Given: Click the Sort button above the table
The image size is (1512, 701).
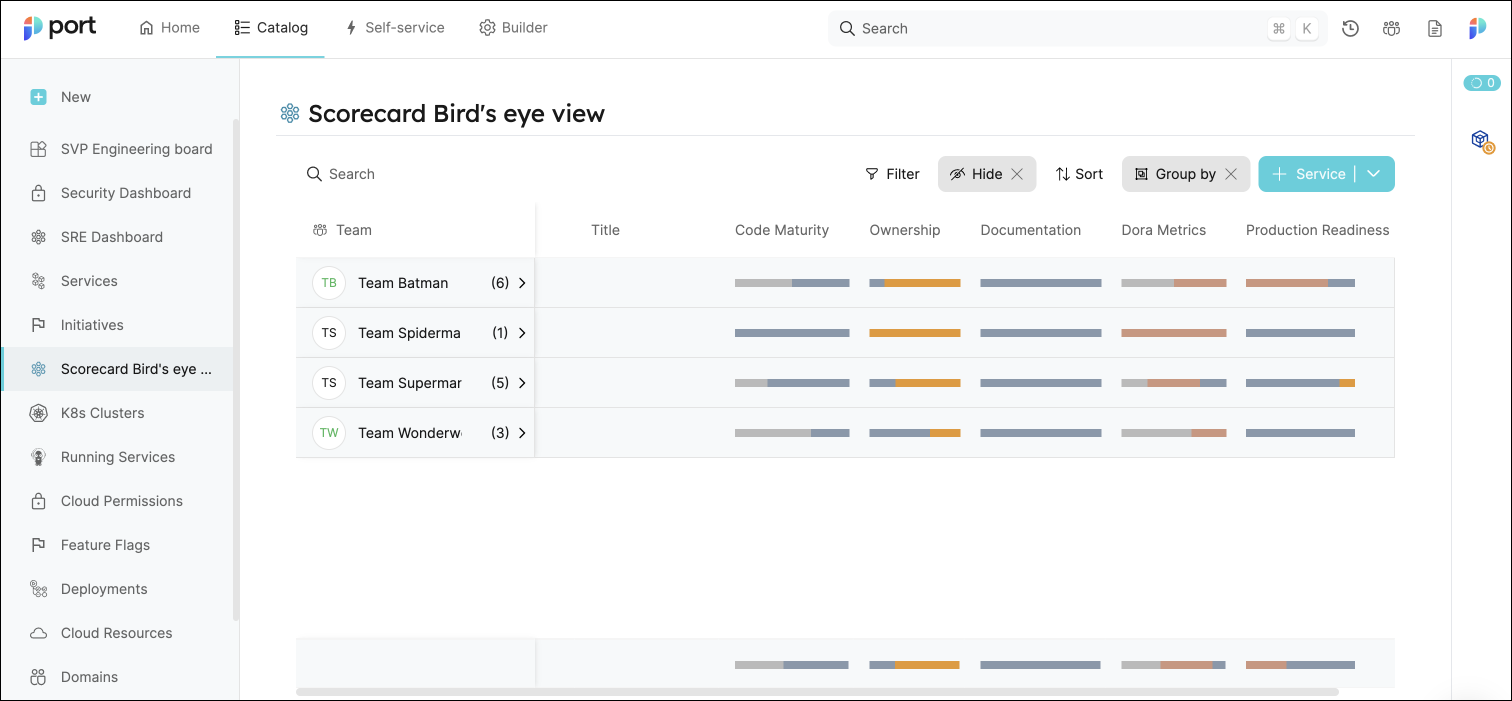Looking at the screenshot, I should (1078, 173).
